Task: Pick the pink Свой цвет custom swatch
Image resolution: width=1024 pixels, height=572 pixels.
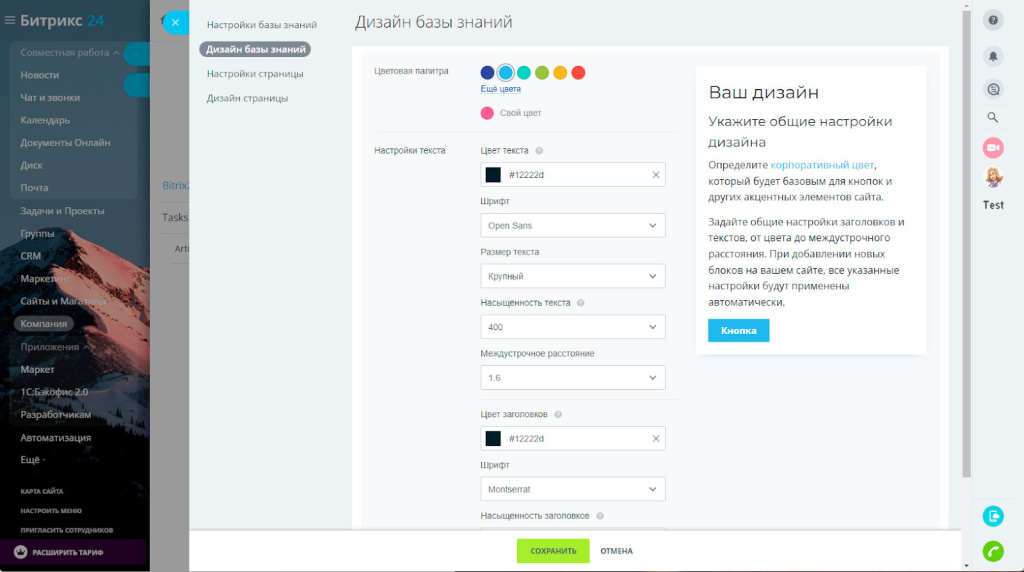Action: (487, 113)
